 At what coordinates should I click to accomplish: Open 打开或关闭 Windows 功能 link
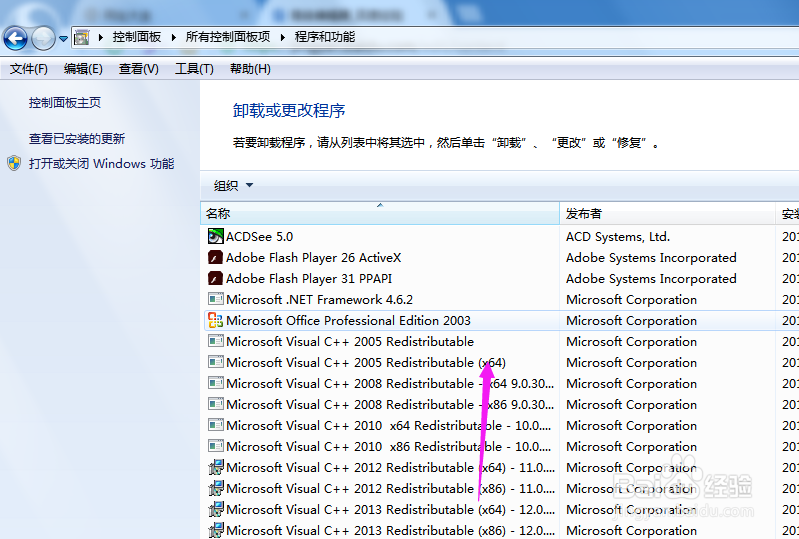point(101,164)
